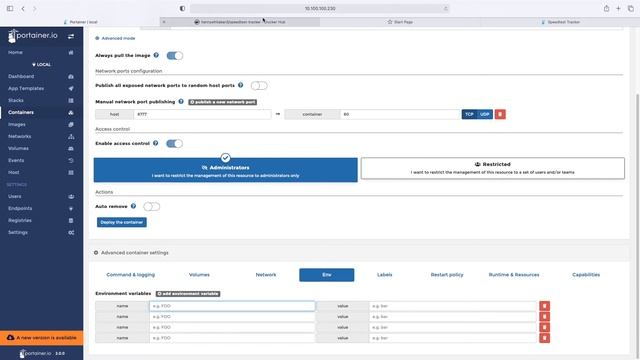
Task: Click first environment variable name field
Action: [232, 306]
